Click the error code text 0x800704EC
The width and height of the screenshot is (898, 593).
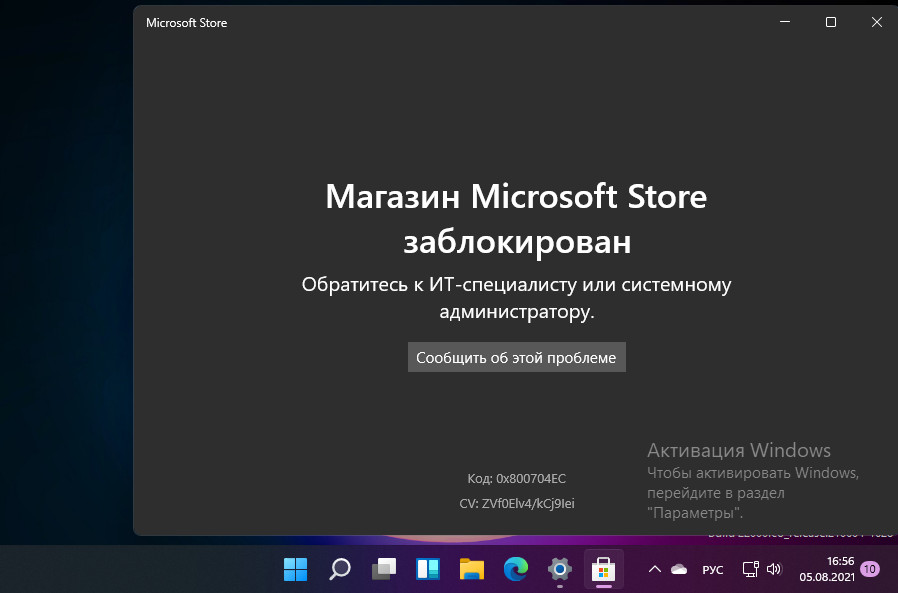point(531,478)
